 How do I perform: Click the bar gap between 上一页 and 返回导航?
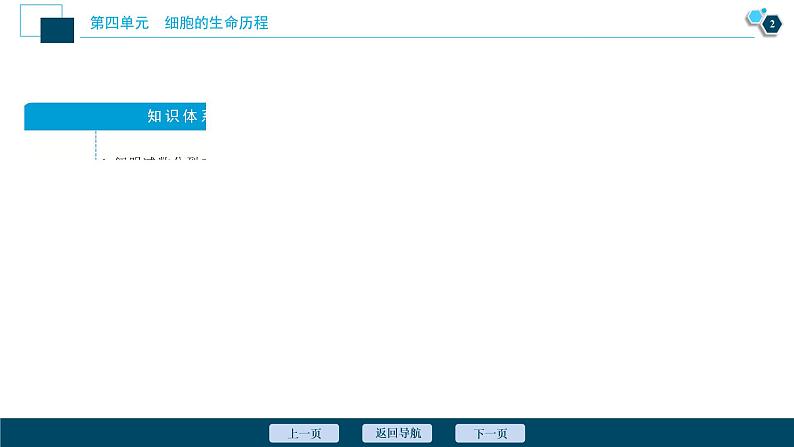coord(350,433)
